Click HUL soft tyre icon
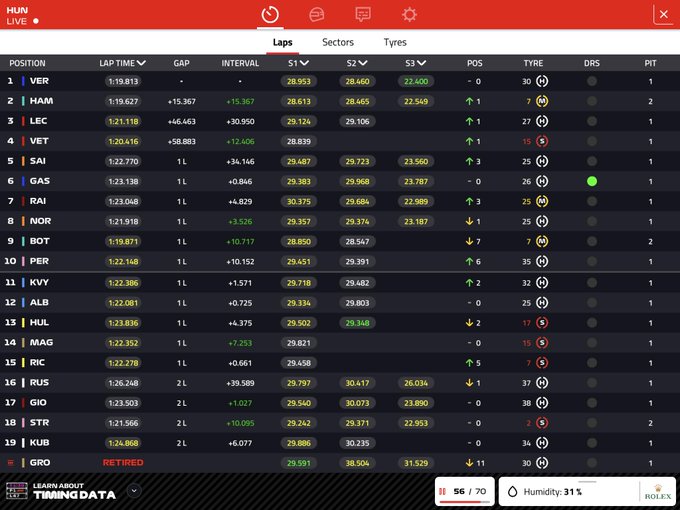Image resolution: width=680 pixels, height=510 pixels. click(x=542, y=323)
